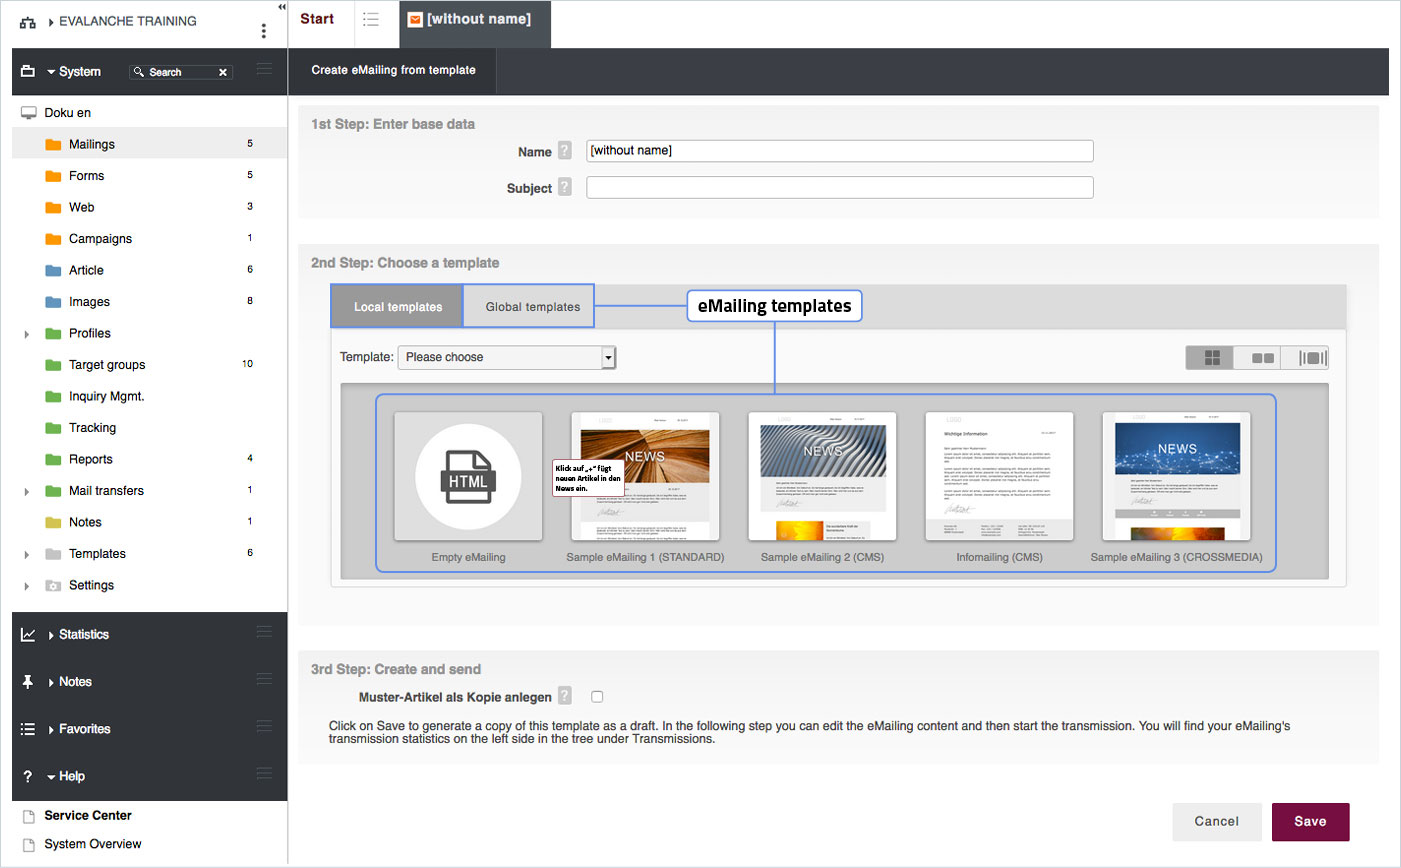Screen dimensions: 1401x868
Task: Switch to Global templates tab
Action: [x=532, y=306]
